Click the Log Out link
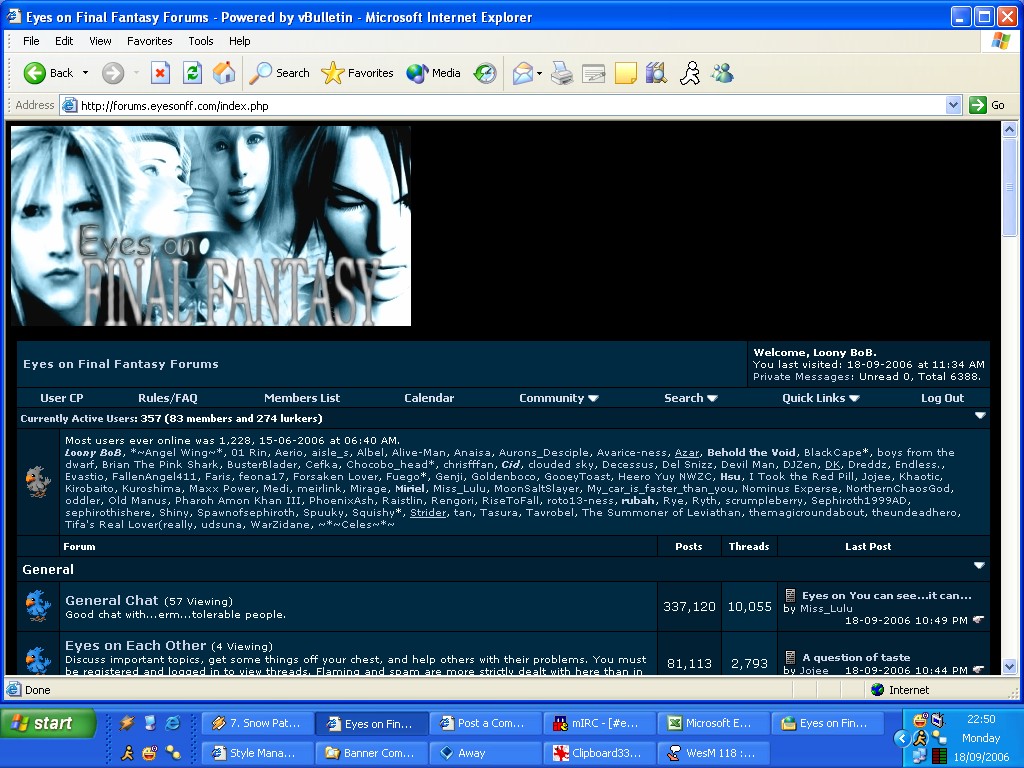 click(942, 398)
